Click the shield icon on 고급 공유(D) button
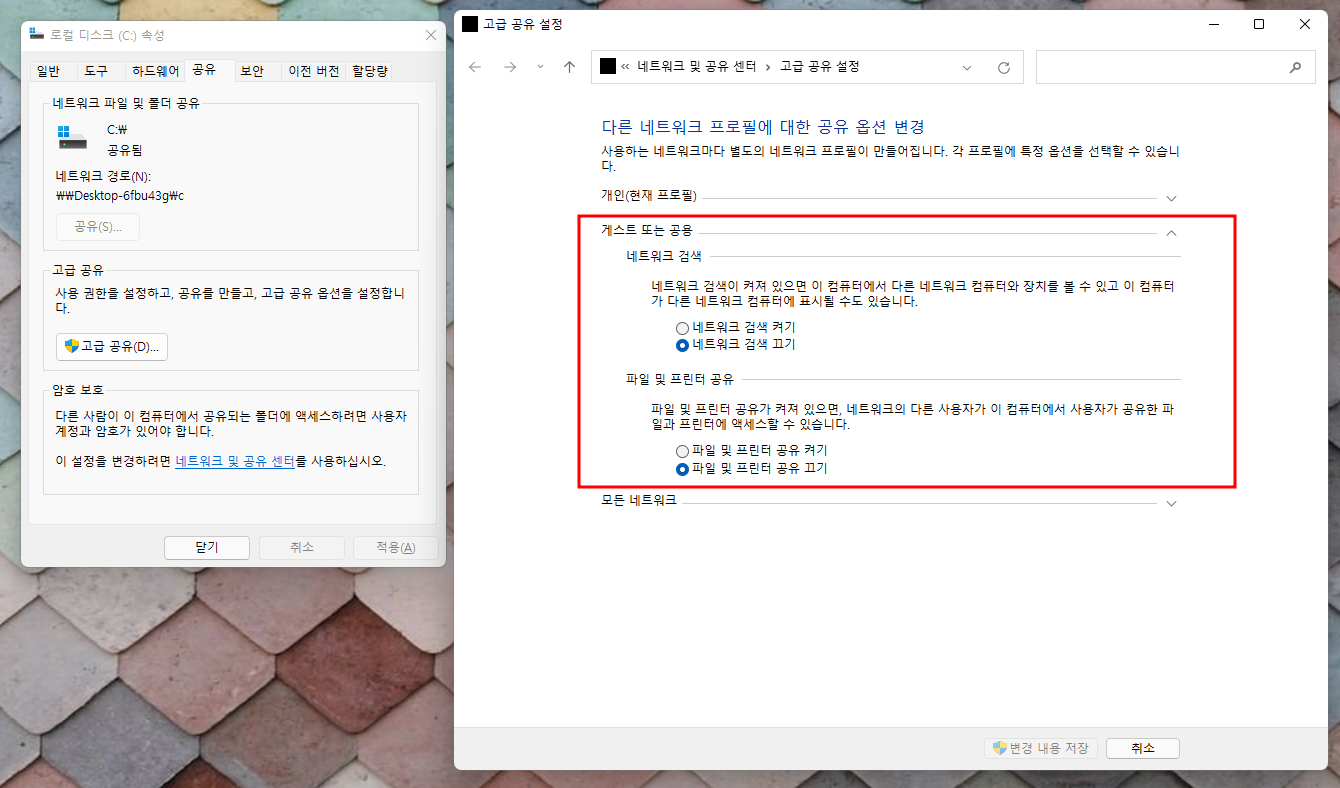Screen dimensions: 1340x788 coord(69,347)
